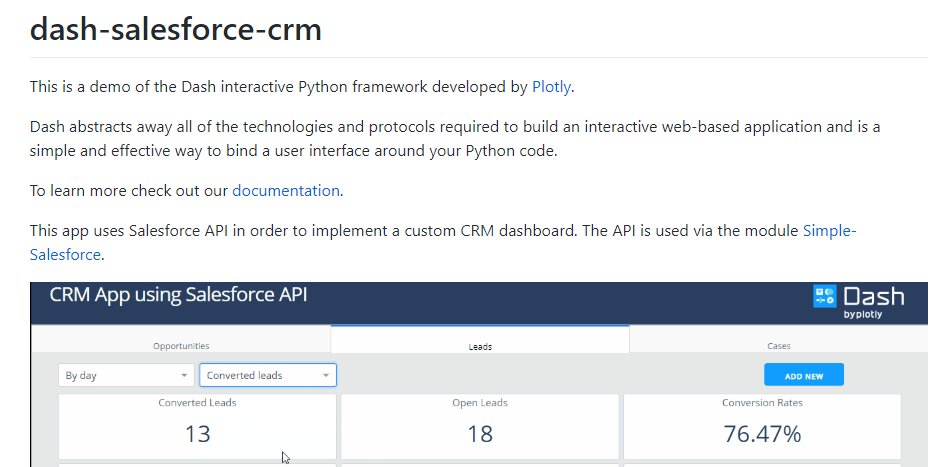Click the Converted Leads value 13

tap(197, 434)
